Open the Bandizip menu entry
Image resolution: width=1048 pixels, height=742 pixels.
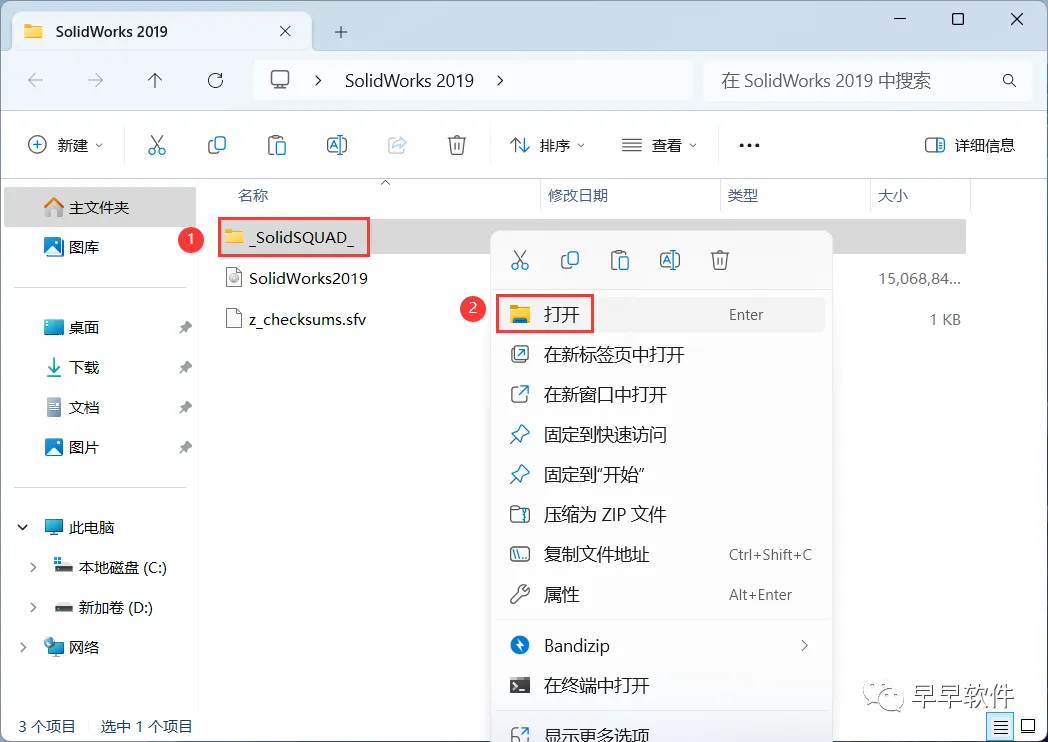click(x=661, y=646)
